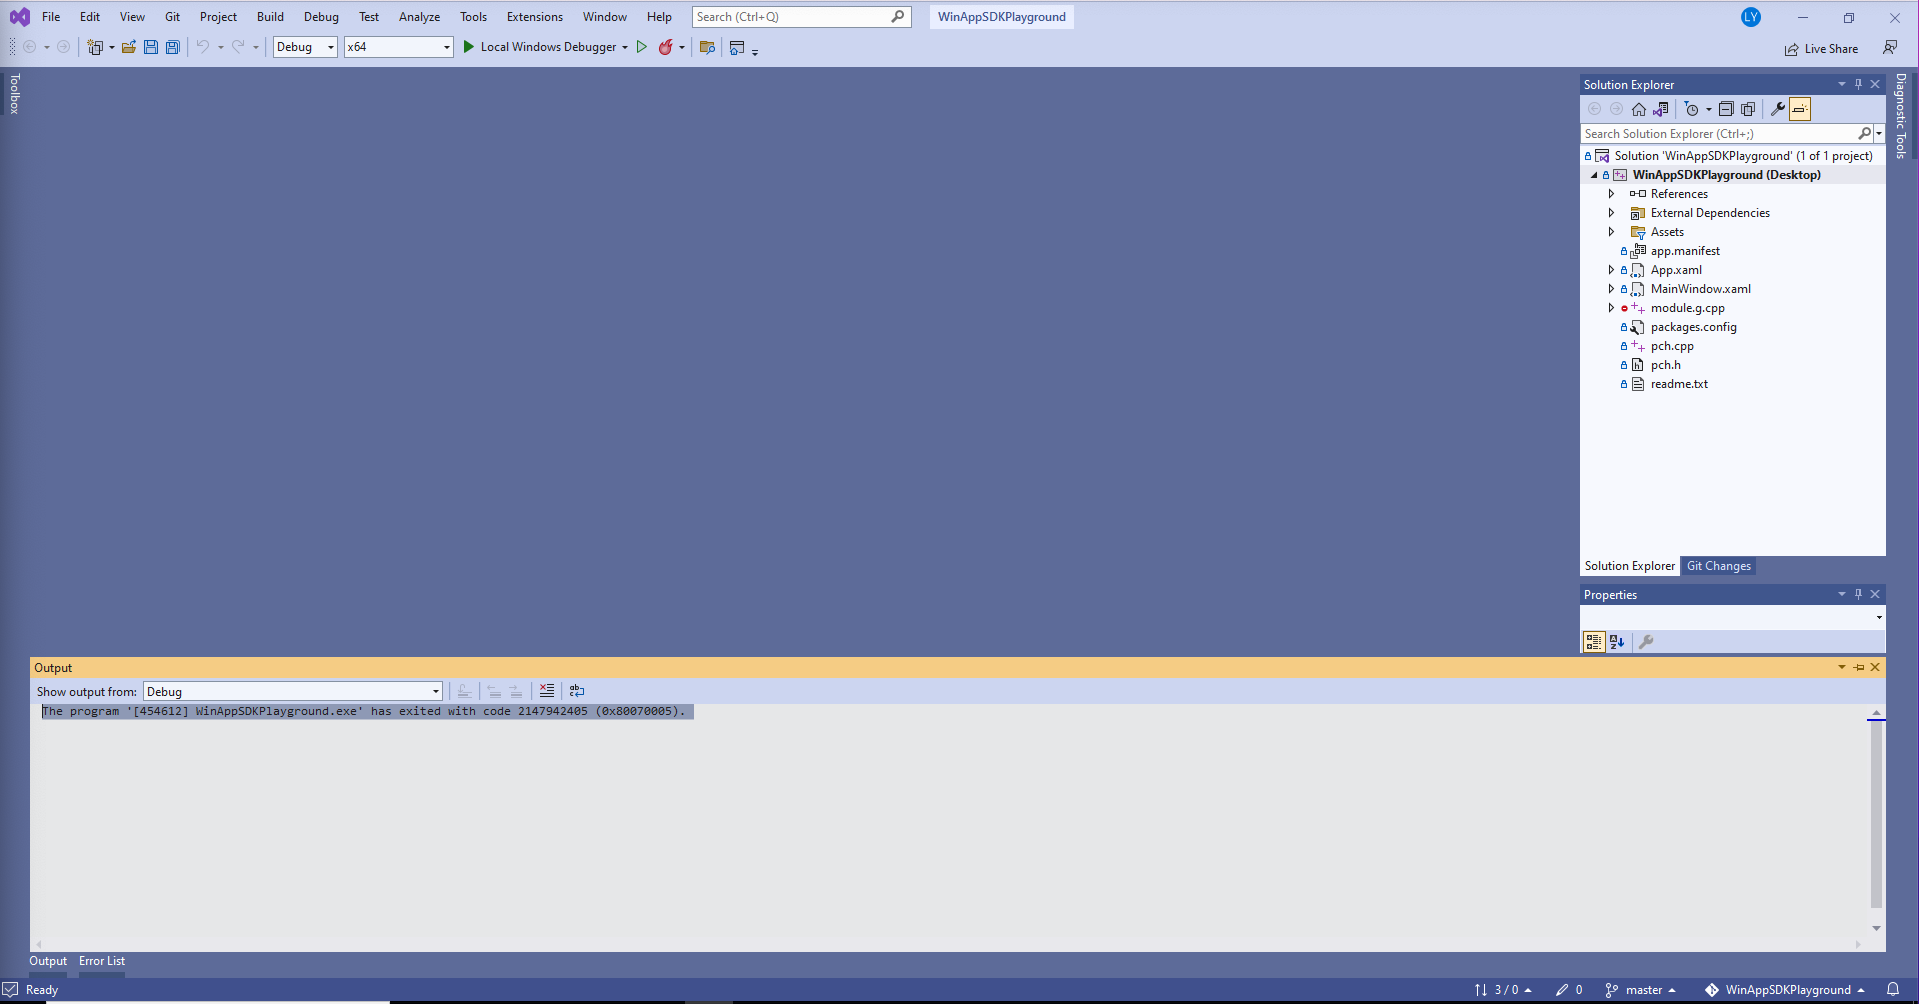Viewport: 1919px width, 1004px height.
Task: Expand the App.xaml node
Action: point(1611,270)
